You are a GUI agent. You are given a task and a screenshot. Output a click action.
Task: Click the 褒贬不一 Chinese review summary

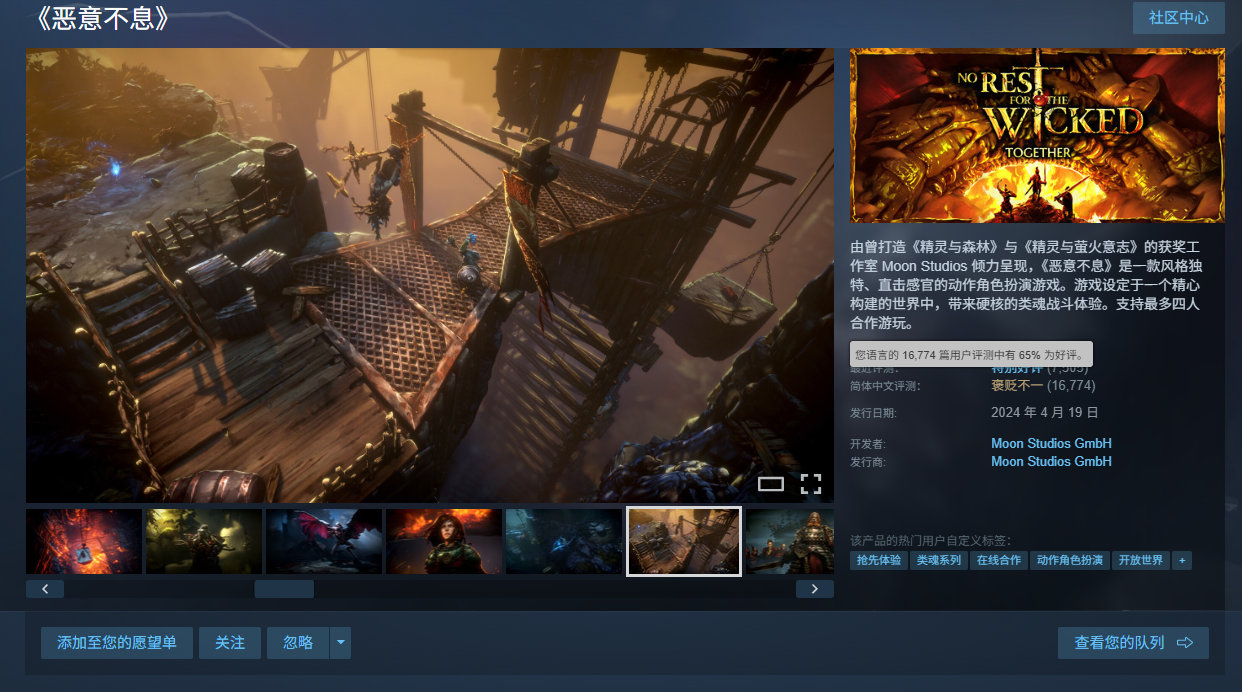pyautogui.click(x=1017, y=385)
